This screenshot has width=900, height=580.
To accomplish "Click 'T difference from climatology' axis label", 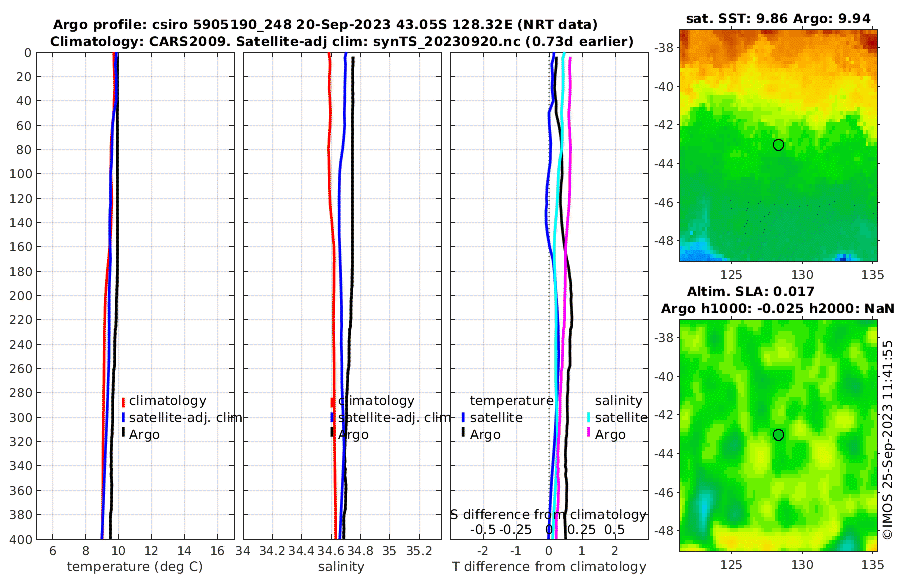I will point(549,567).
